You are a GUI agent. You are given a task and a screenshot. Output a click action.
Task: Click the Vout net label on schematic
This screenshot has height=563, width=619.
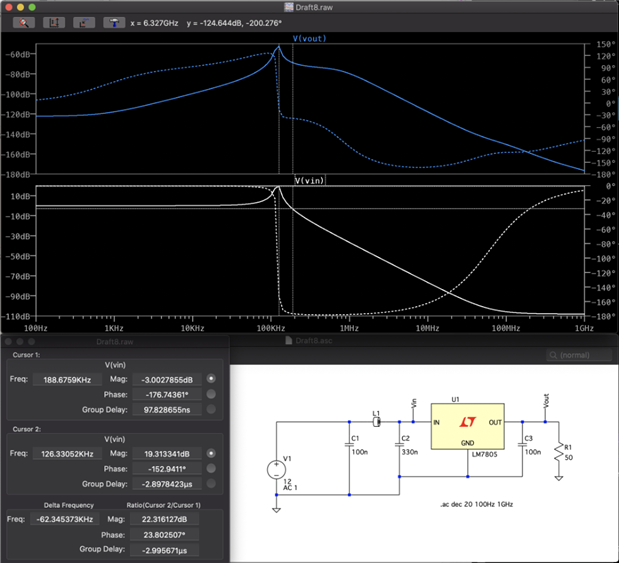point(545,399)
